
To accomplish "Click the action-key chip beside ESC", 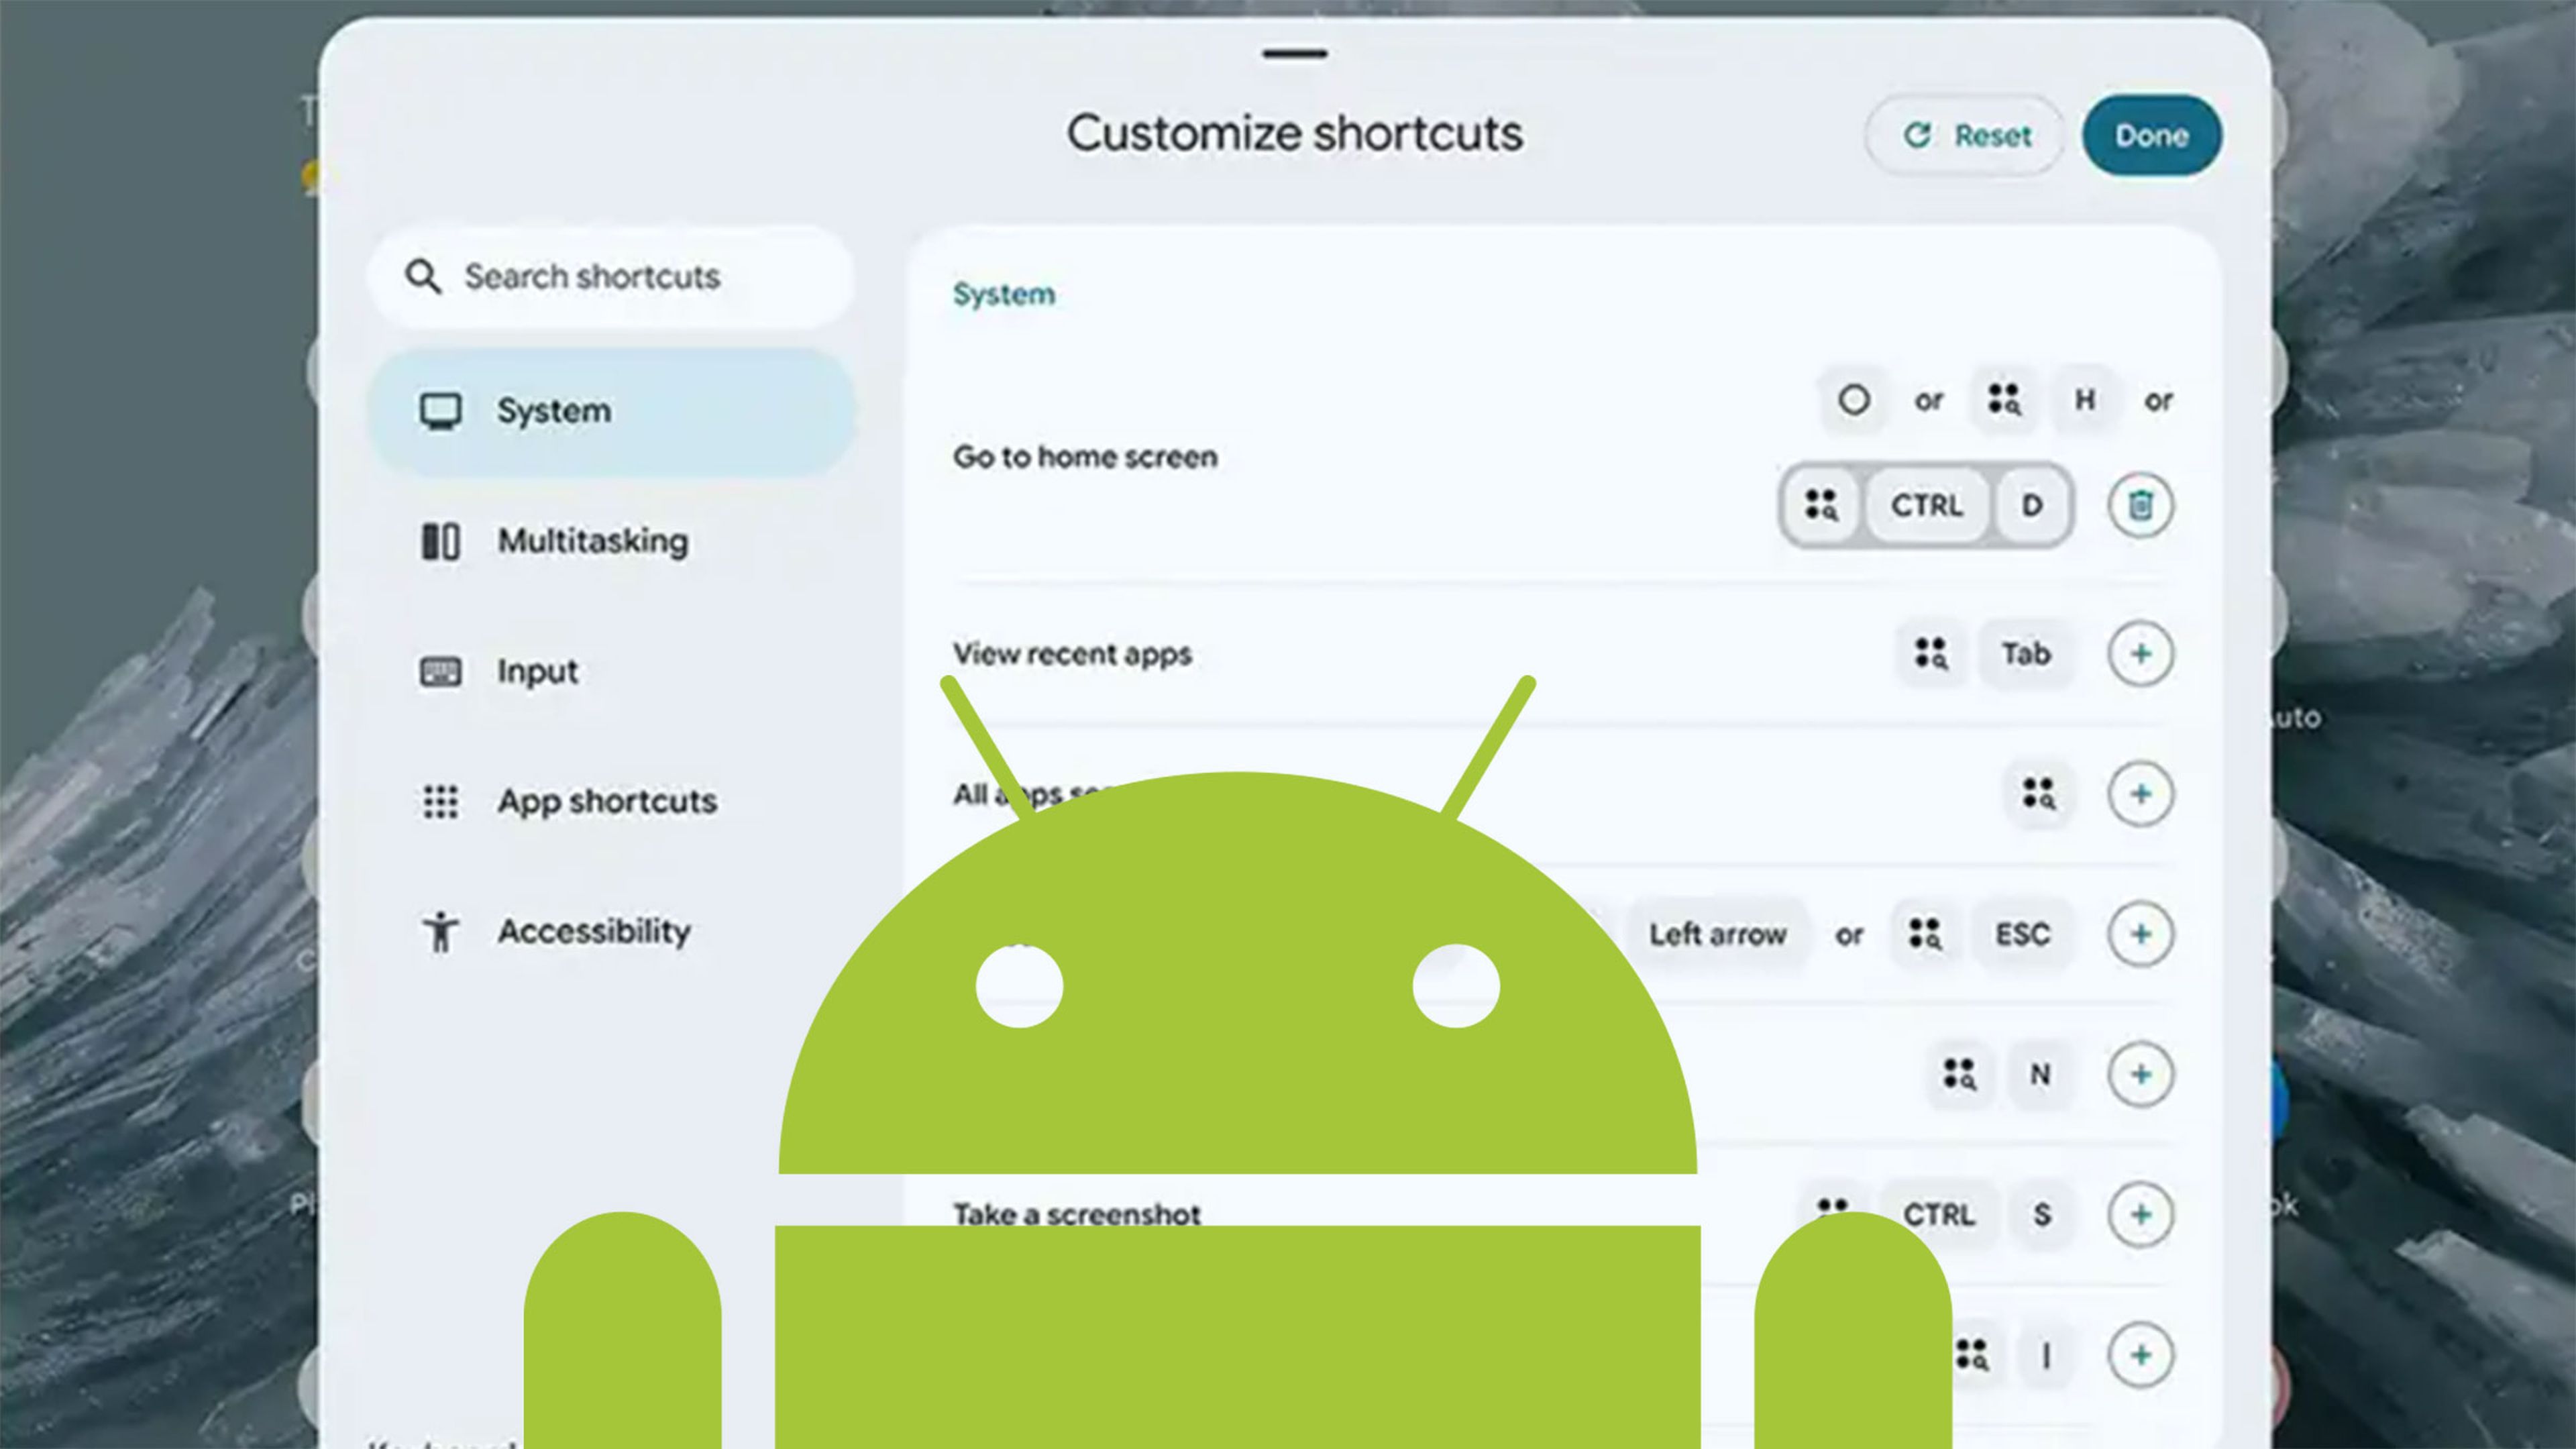I will 1925,934.
